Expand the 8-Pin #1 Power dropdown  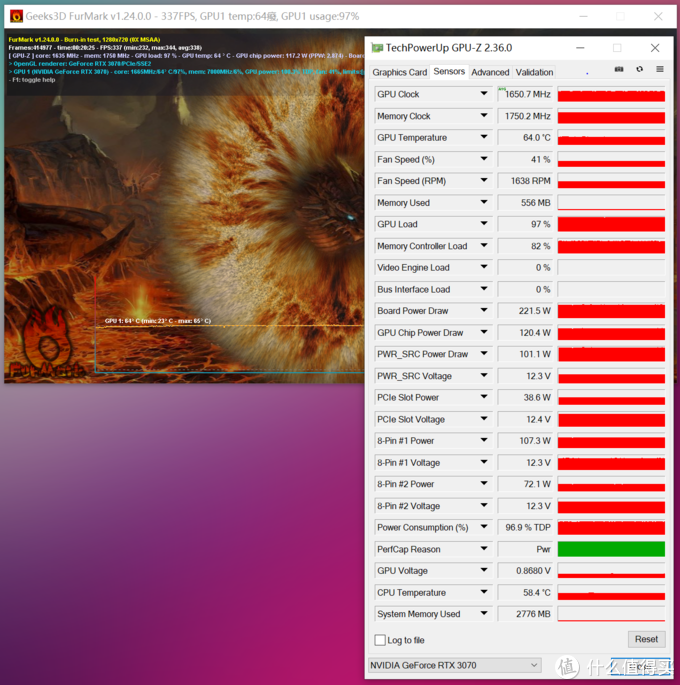(x=484, y=440)
